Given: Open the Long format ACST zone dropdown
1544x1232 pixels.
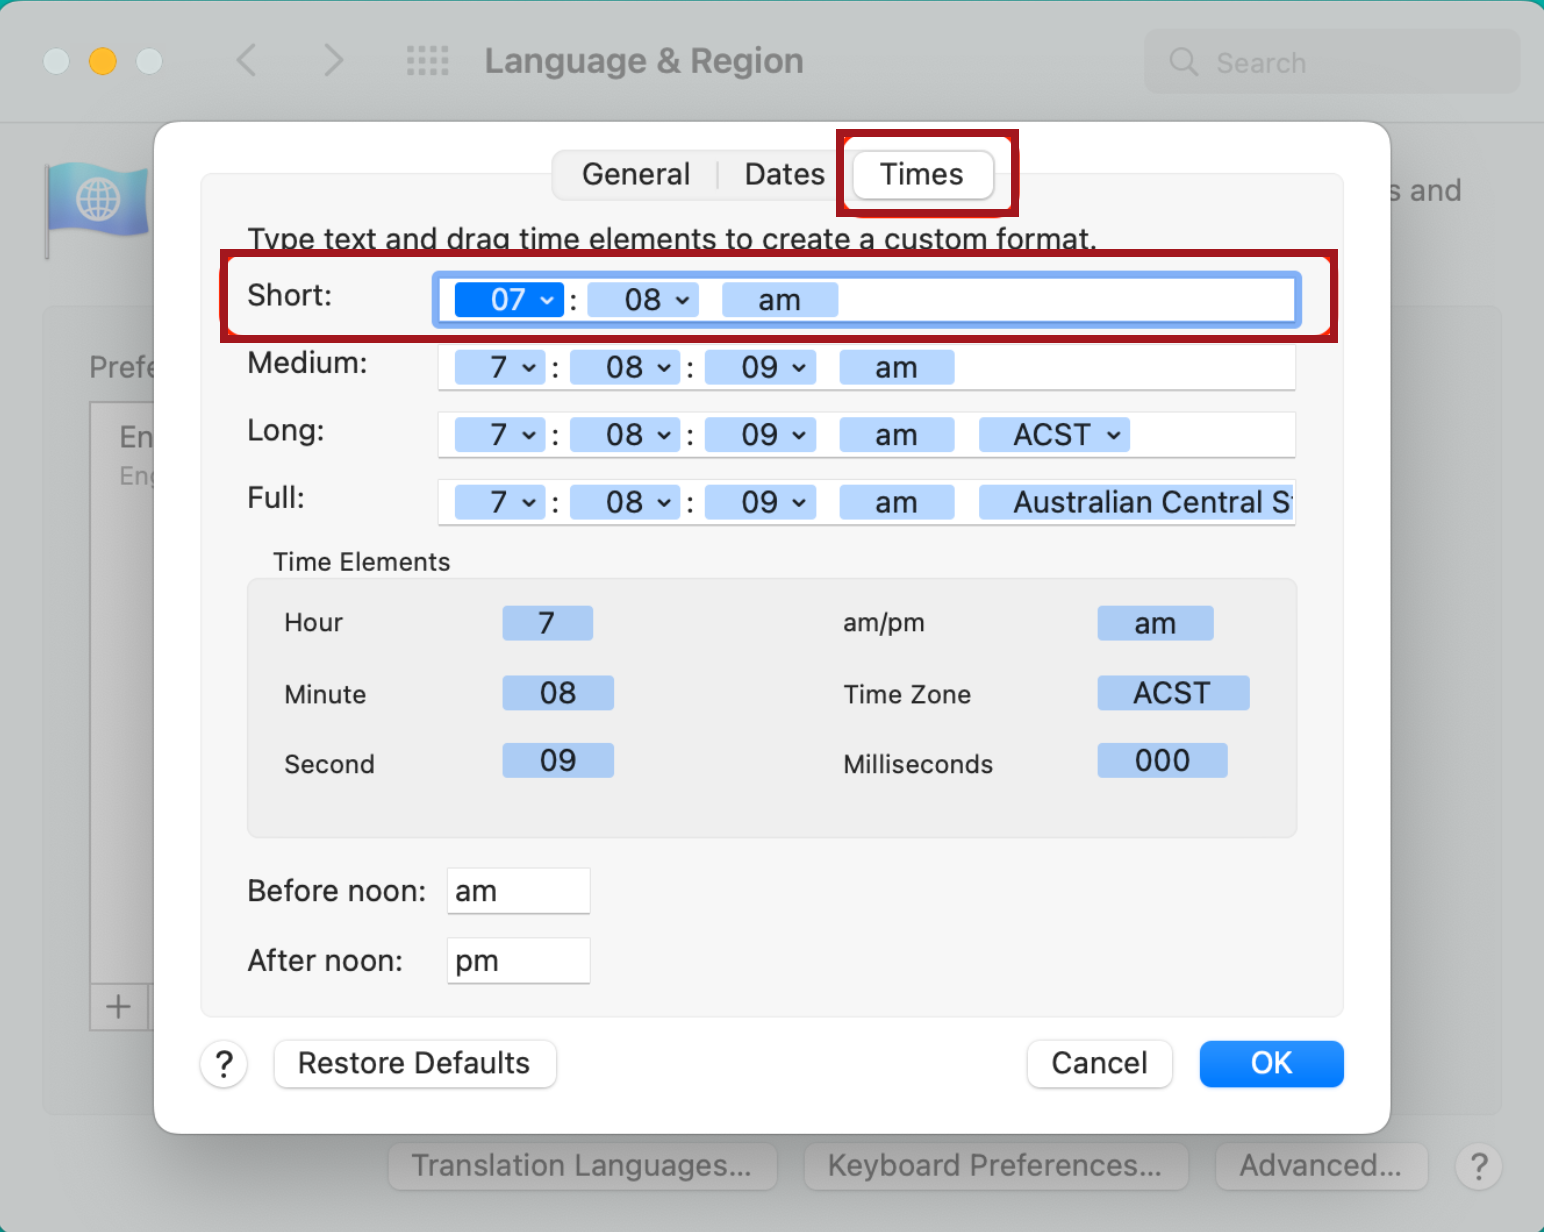Looking at the screenshot, I should (1054, 435).
